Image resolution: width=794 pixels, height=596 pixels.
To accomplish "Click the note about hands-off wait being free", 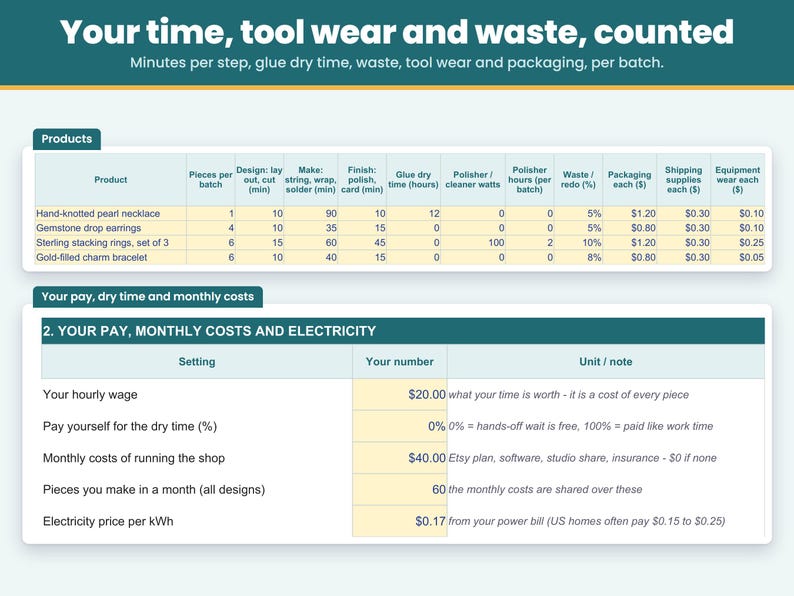I will [580, 426].
